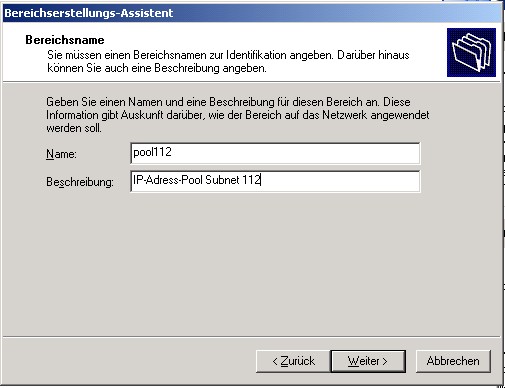Click the "Name:" field label
Image resolution: width=505 pixels, height=388 pixels.
(x=61, y=154)
